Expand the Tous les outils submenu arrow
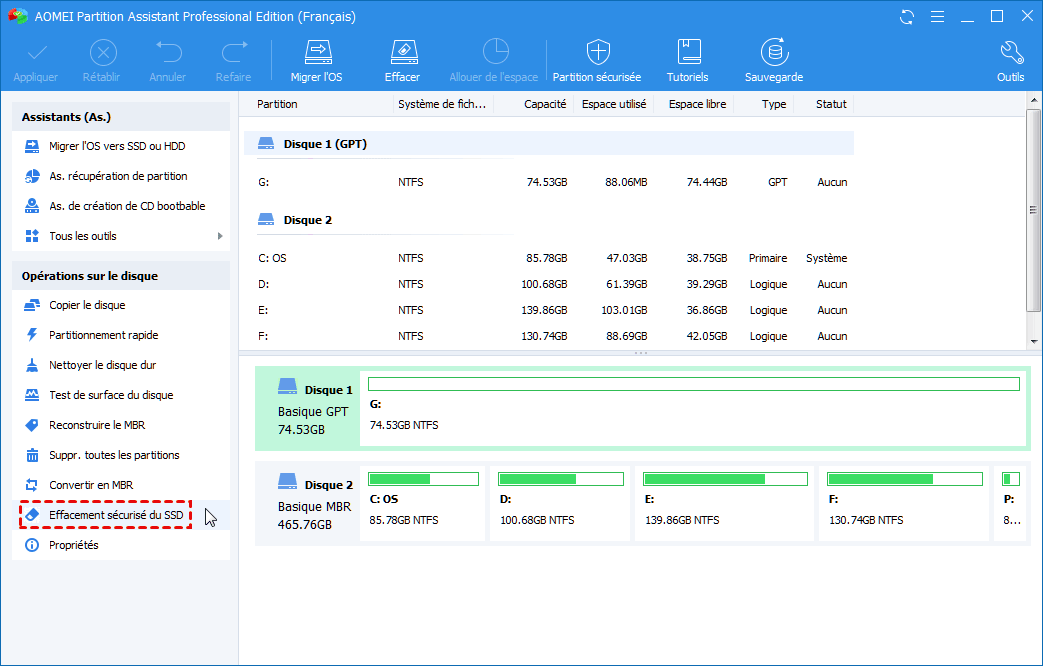This screenshot has height=666, width=1043. point(220,236)
